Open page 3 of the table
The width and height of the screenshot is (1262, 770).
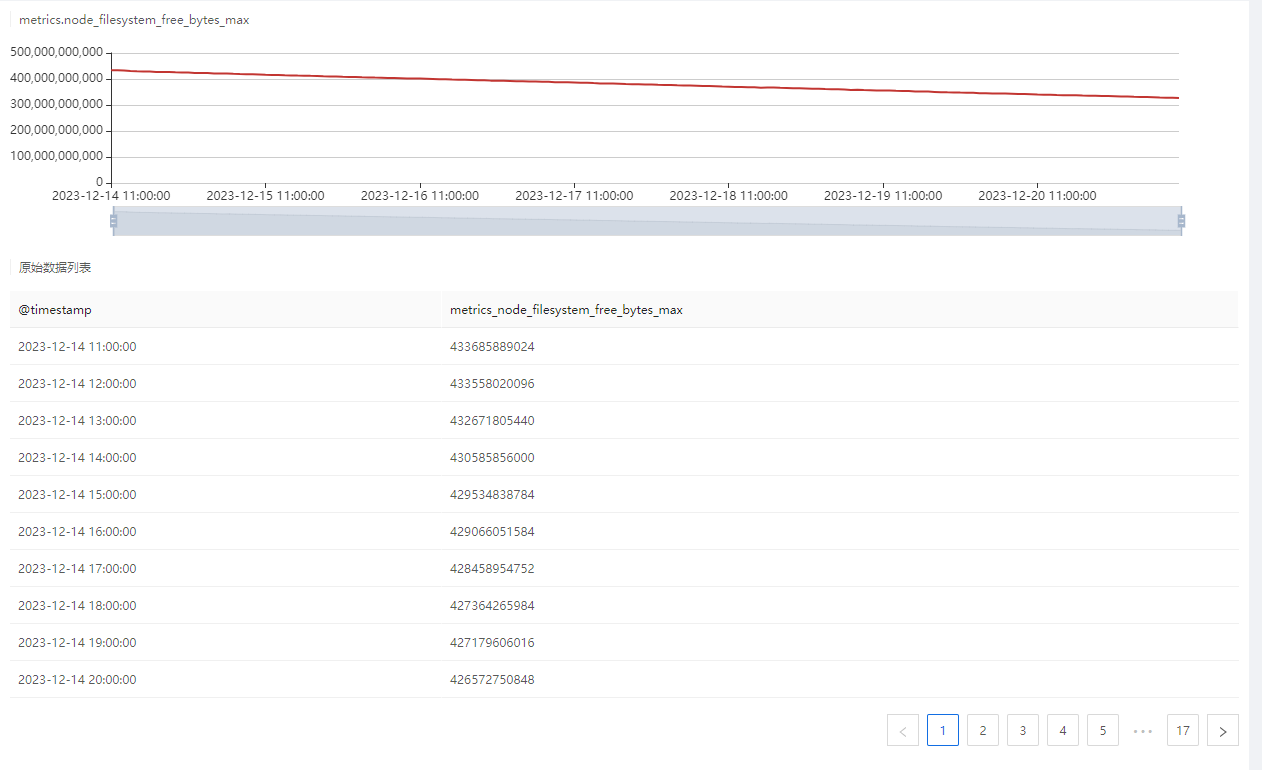tap(1022, 730)
